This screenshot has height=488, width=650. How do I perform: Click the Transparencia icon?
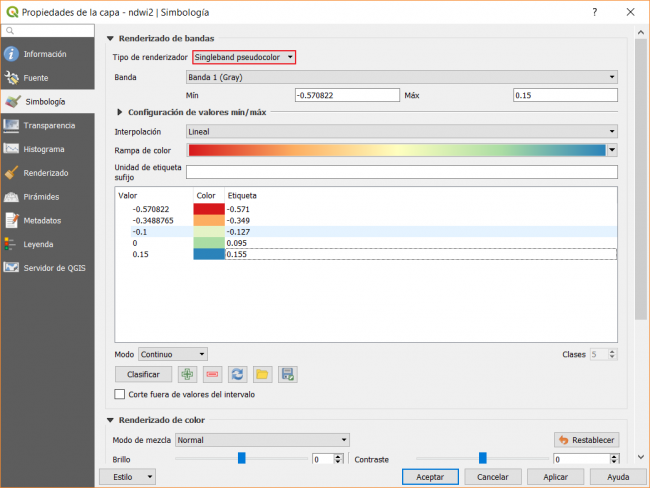(x=11, y=125)
